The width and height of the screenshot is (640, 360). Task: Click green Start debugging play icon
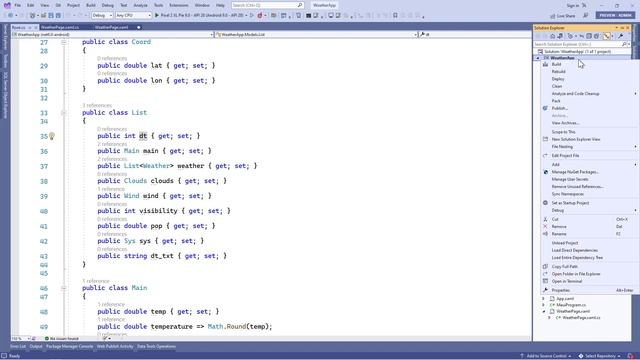pos(157,16)
